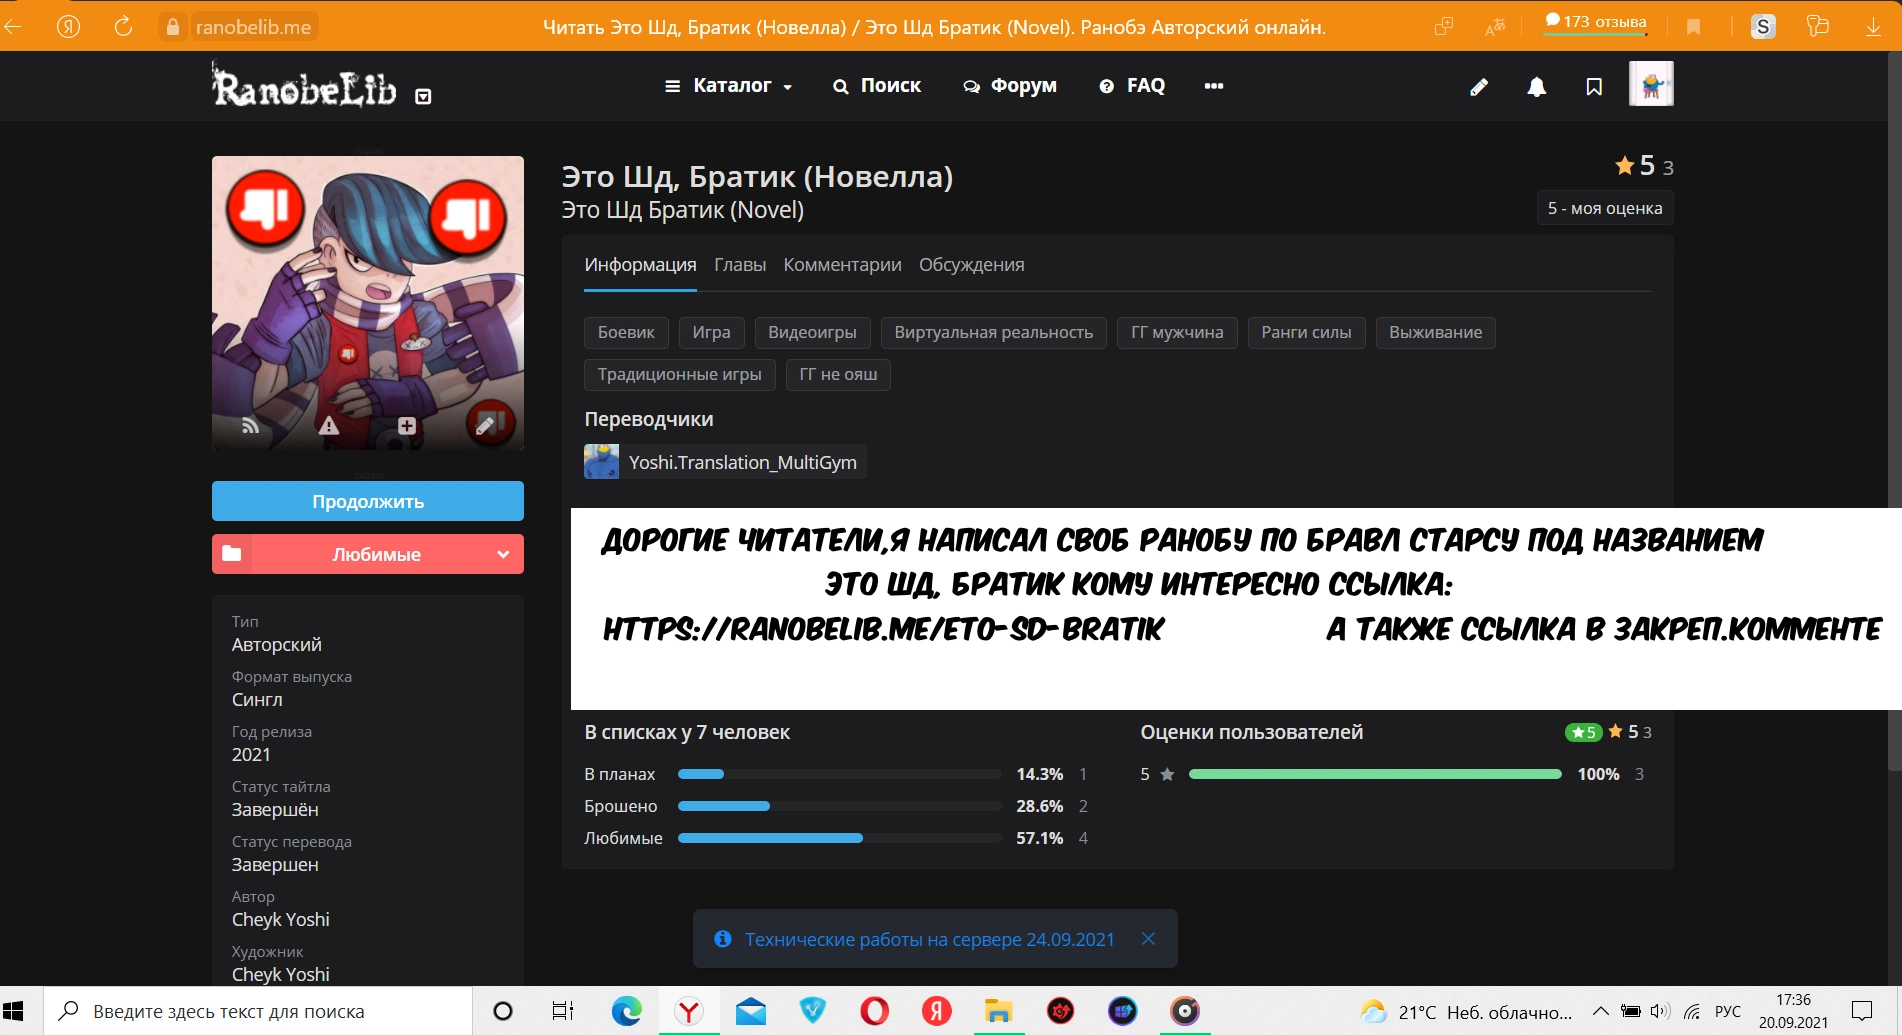Viewport: 1902px width, 1035px height.
Task: Open bookmarks icon in site header
Action: click(x=1594, y=87)
